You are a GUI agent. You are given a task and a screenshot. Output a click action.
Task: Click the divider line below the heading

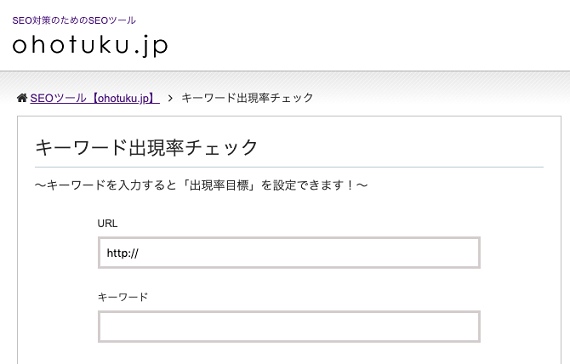coord(289,167)
